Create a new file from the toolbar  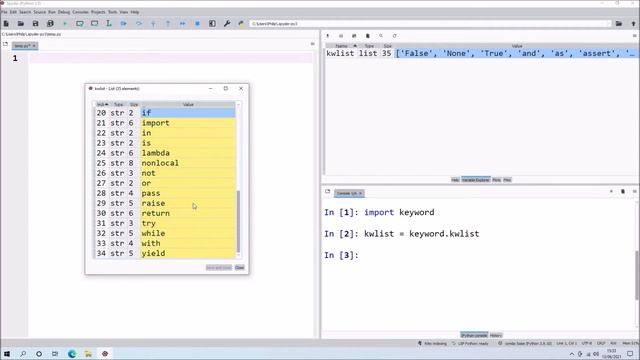click(x=6, y=24)
